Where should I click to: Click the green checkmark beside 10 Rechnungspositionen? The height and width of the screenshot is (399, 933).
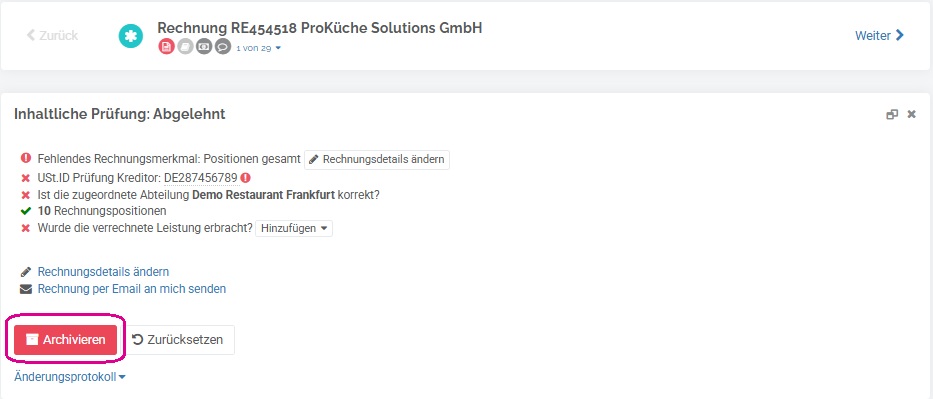pos(26,211)
